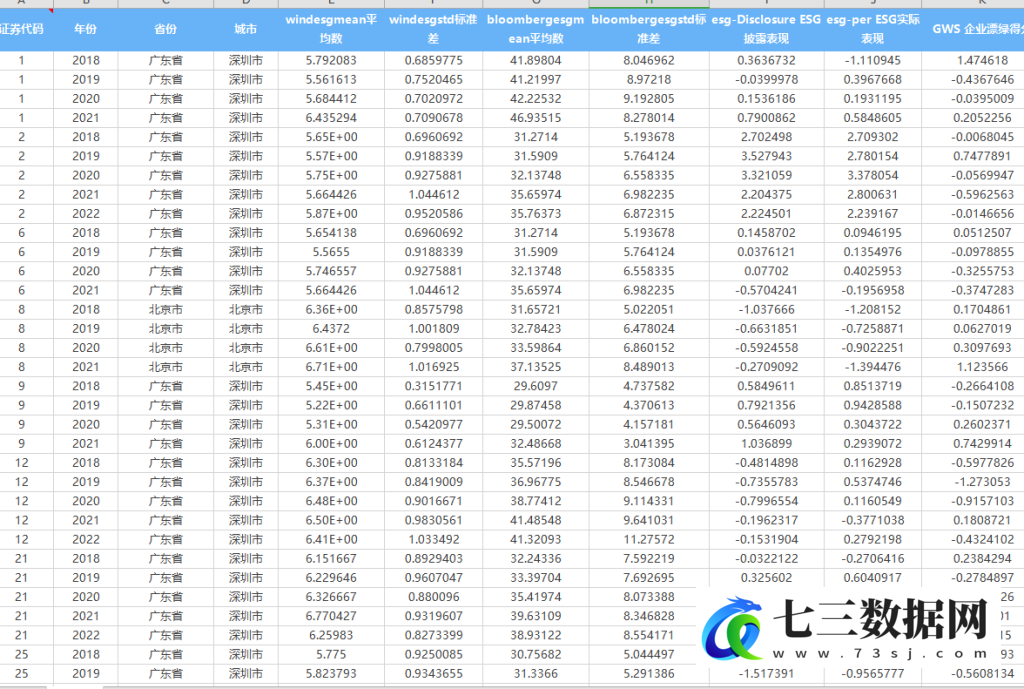The width and height of the screenshot is (1024, 689).
Task: Select the value 5.5655
Action: (331, 252)
